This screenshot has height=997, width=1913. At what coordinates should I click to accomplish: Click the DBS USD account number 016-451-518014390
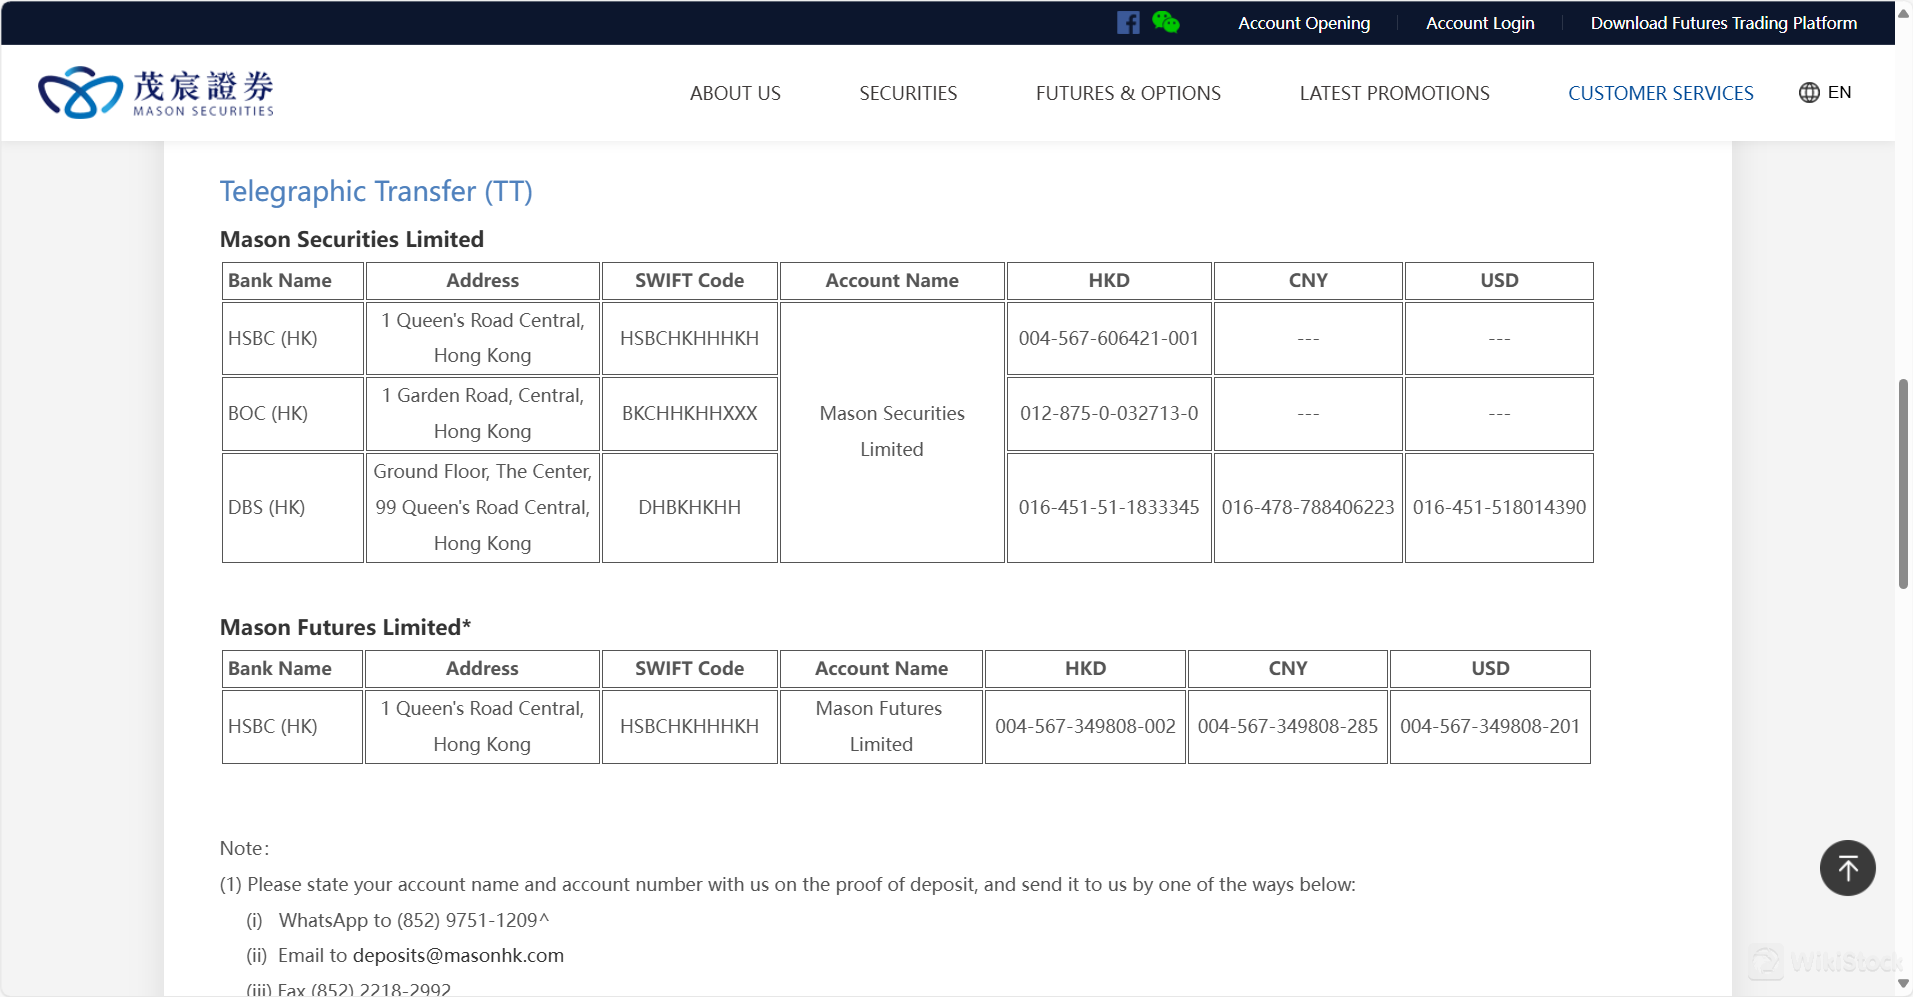tap(1498, 507)
